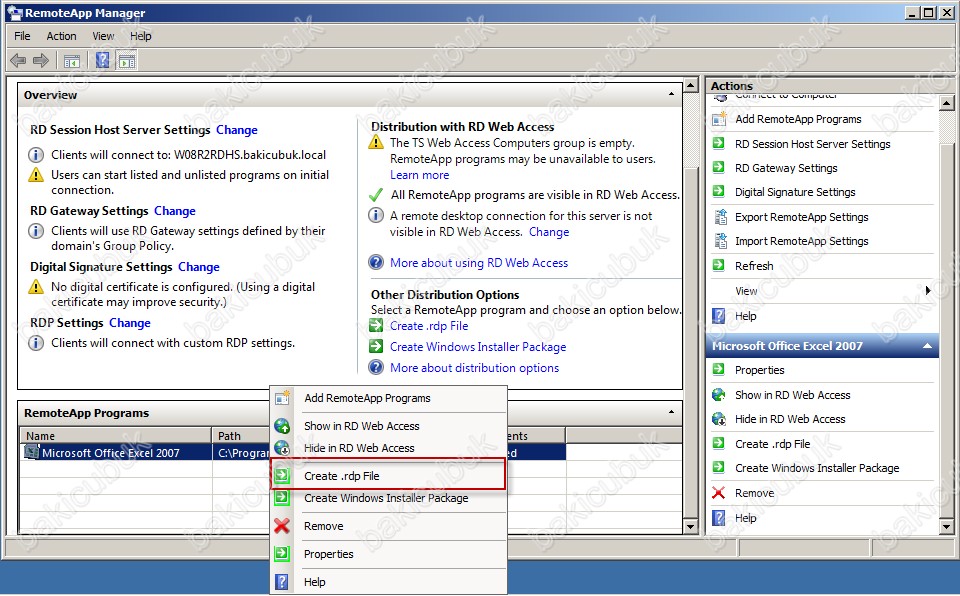960x596 pixels.
Task: Click the Actions pane scroll down arrow
Action: (947, 526)
